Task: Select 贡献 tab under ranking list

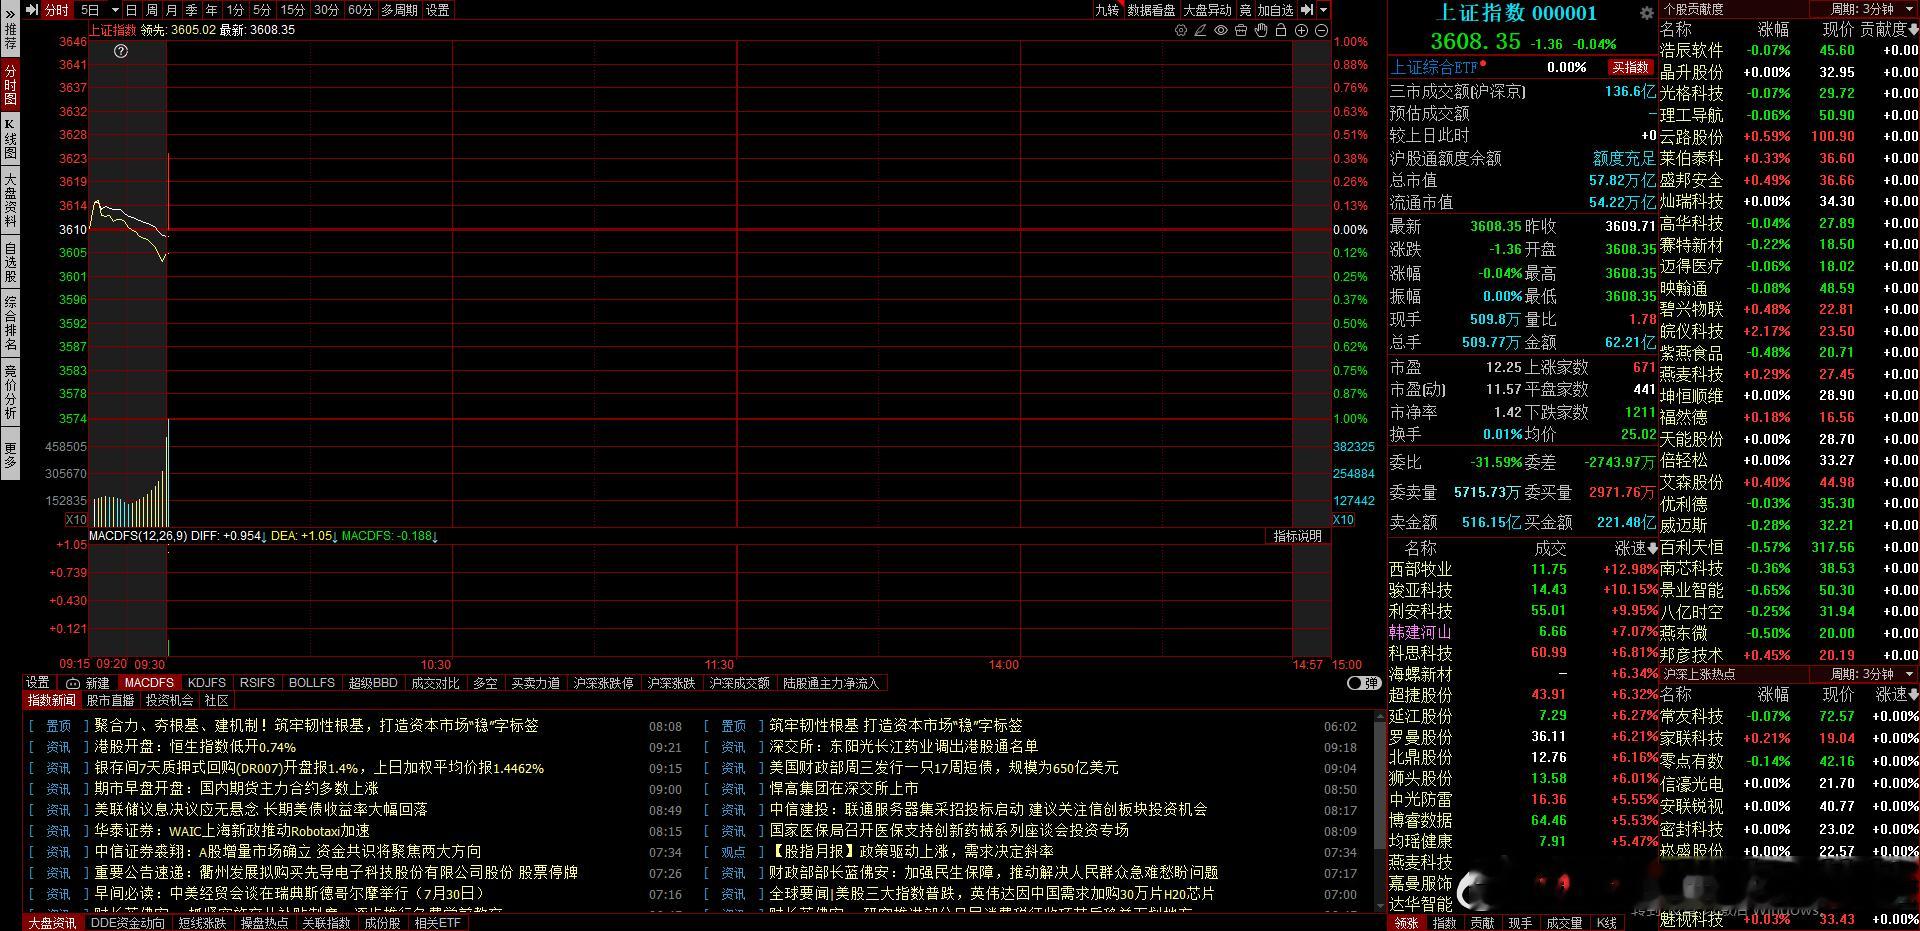Action: click(x=1482, y=923)
